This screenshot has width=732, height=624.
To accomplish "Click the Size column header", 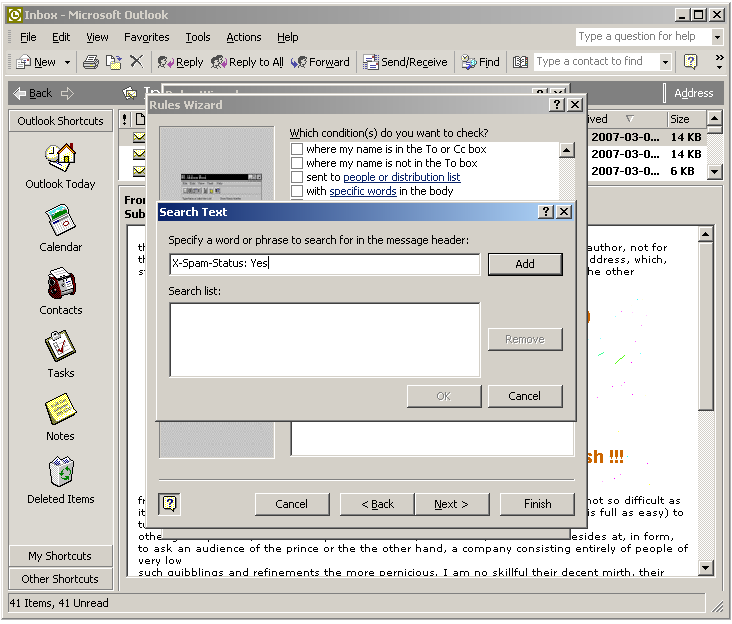I will pyautogui.click(x=685, y=119).
